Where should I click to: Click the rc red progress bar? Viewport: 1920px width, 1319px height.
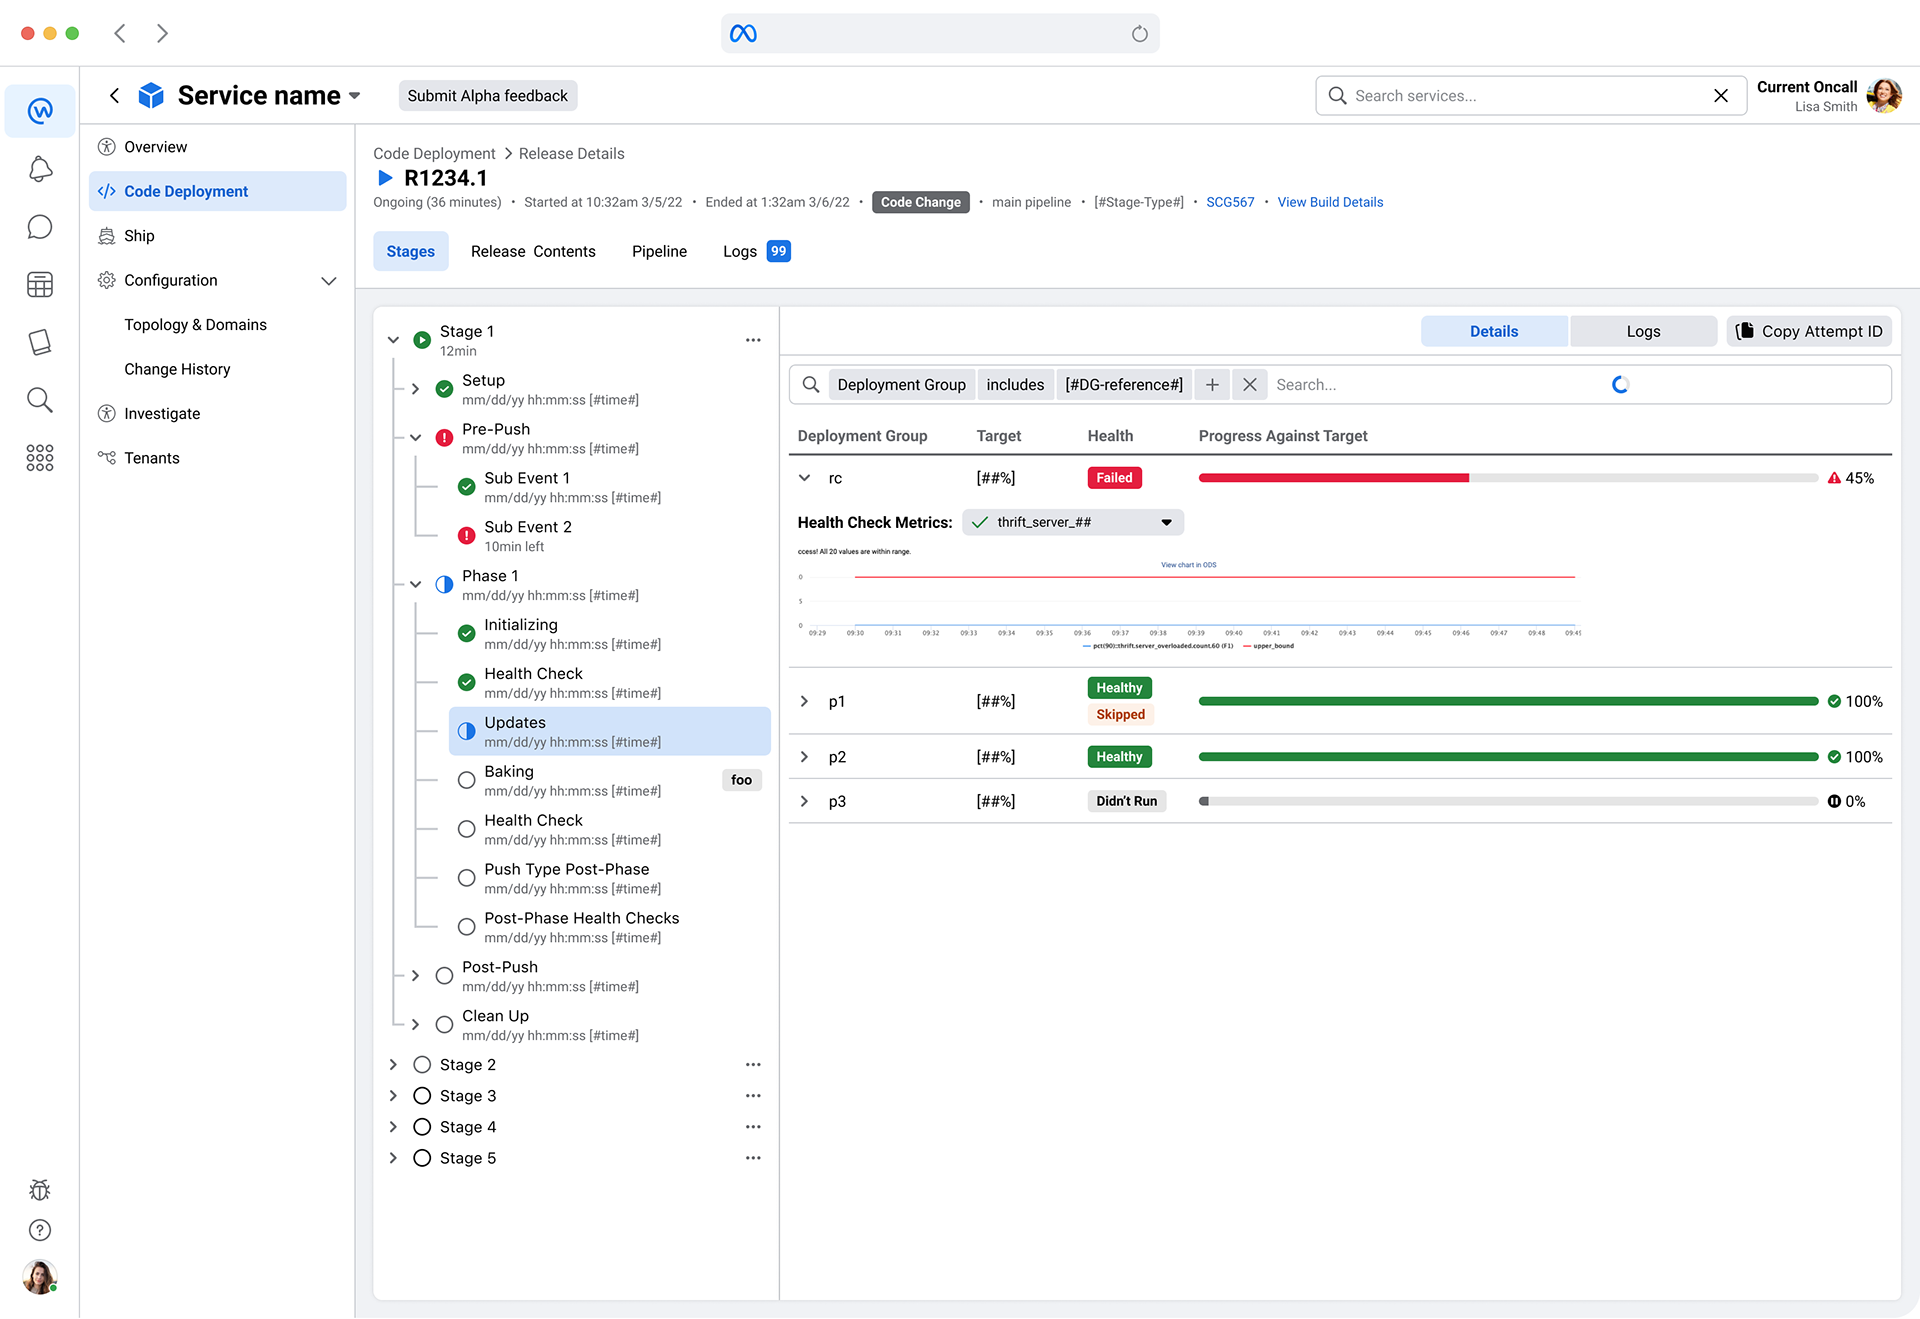1333,478
